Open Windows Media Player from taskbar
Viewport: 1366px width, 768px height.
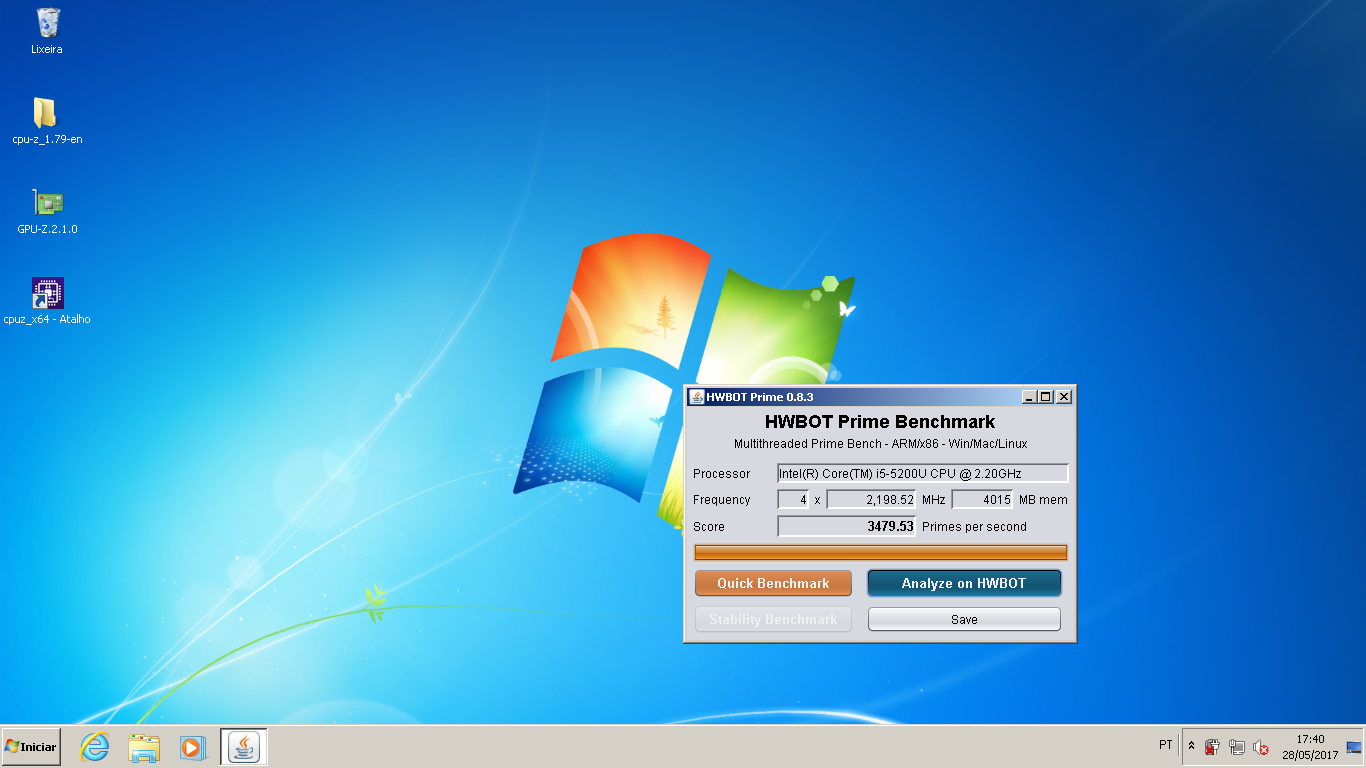(192, 747)
